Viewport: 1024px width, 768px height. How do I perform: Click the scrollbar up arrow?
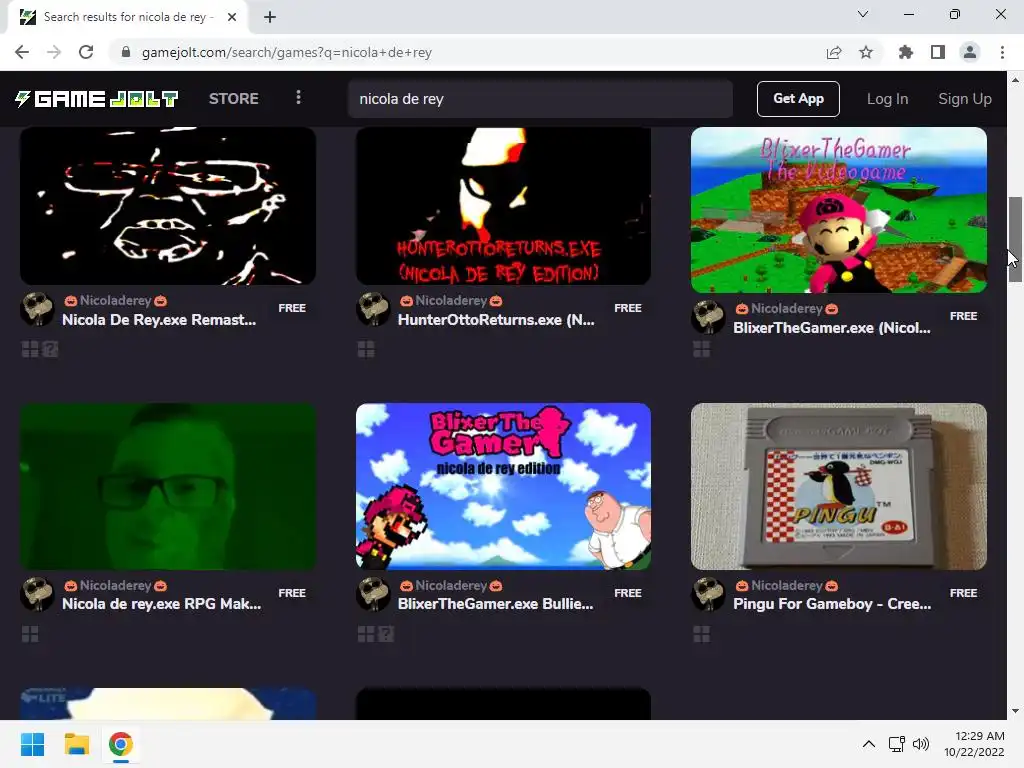click(x=1015, y=80)
